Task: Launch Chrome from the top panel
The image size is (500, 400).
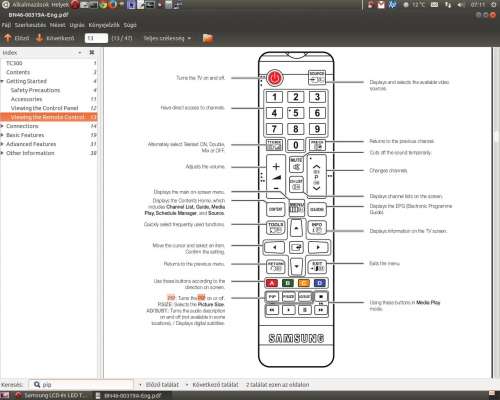Action: click(103, 5)
